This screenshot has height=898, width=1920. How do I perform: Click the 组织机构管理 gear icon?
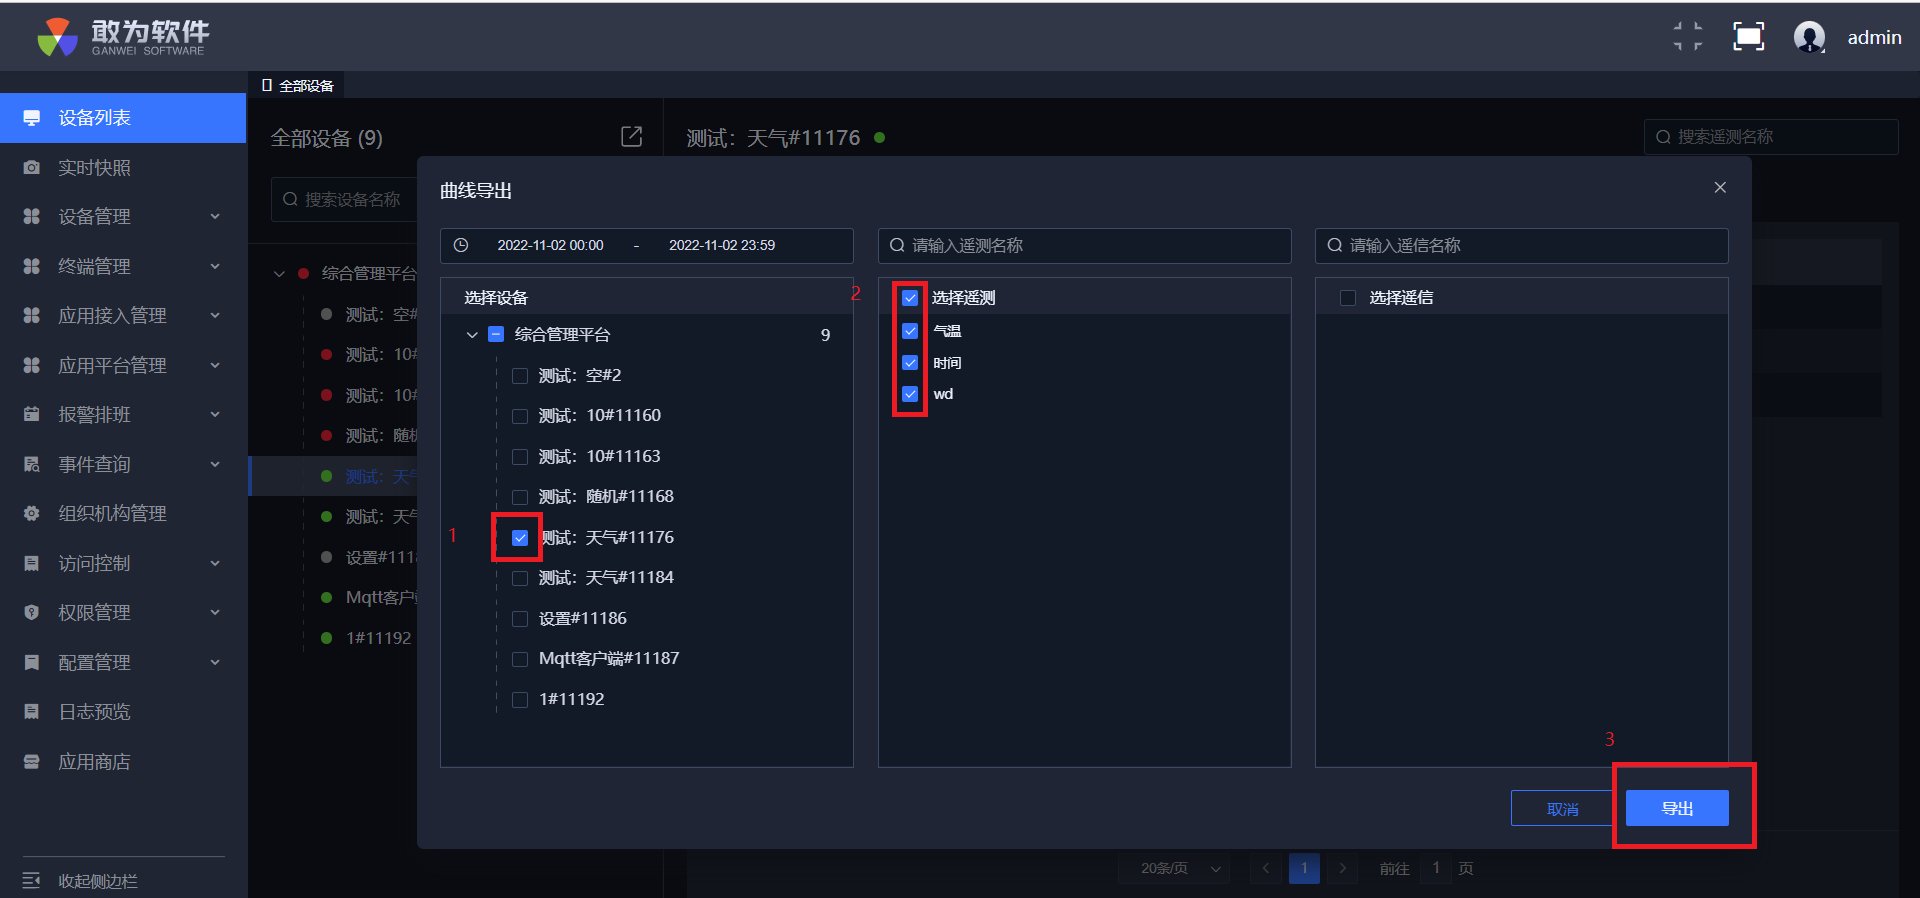[x=32, y=514]
